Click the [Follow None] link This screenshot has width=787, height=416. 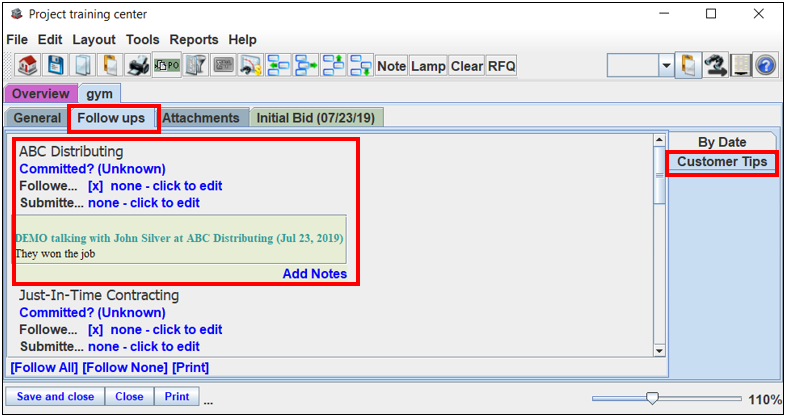click(x=125, y=368)
